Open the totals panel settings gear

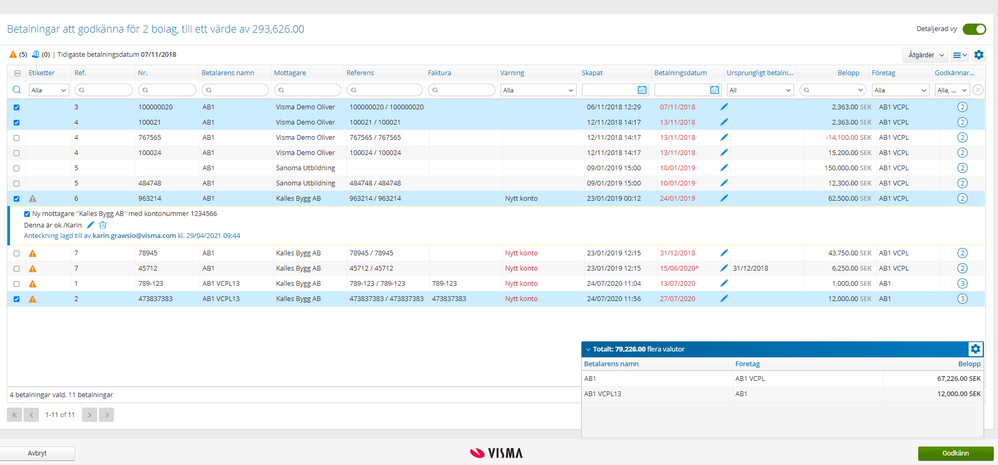976,349
